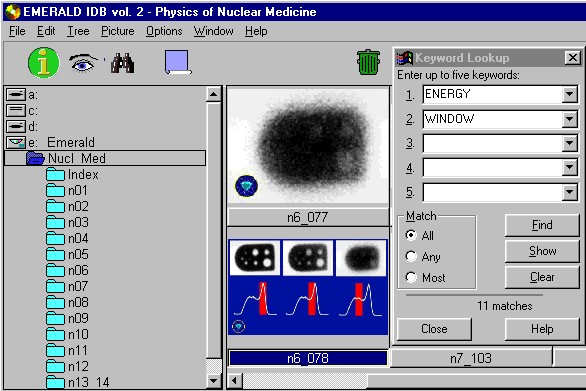Select the Any match radio button

pyautogui.click(x=411, y=256)
